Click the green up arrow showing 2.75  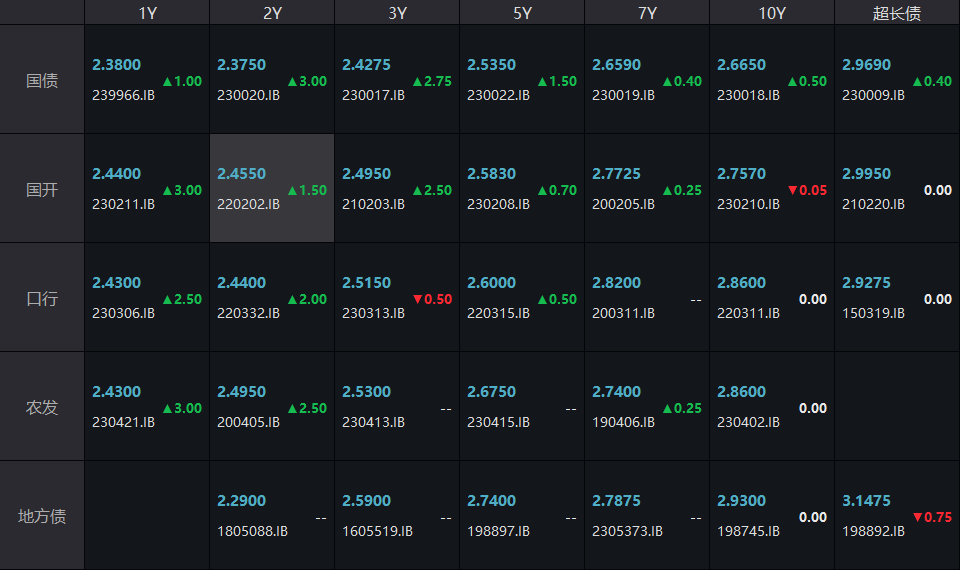pyautogui.click(x=432, y=81)
